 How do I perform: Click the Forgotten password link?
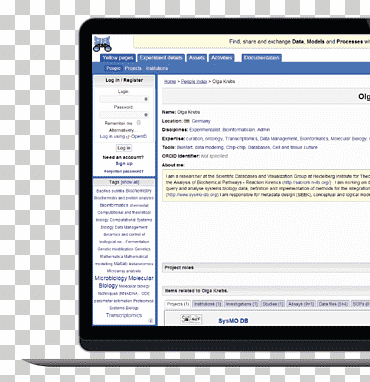pos(124,171)
